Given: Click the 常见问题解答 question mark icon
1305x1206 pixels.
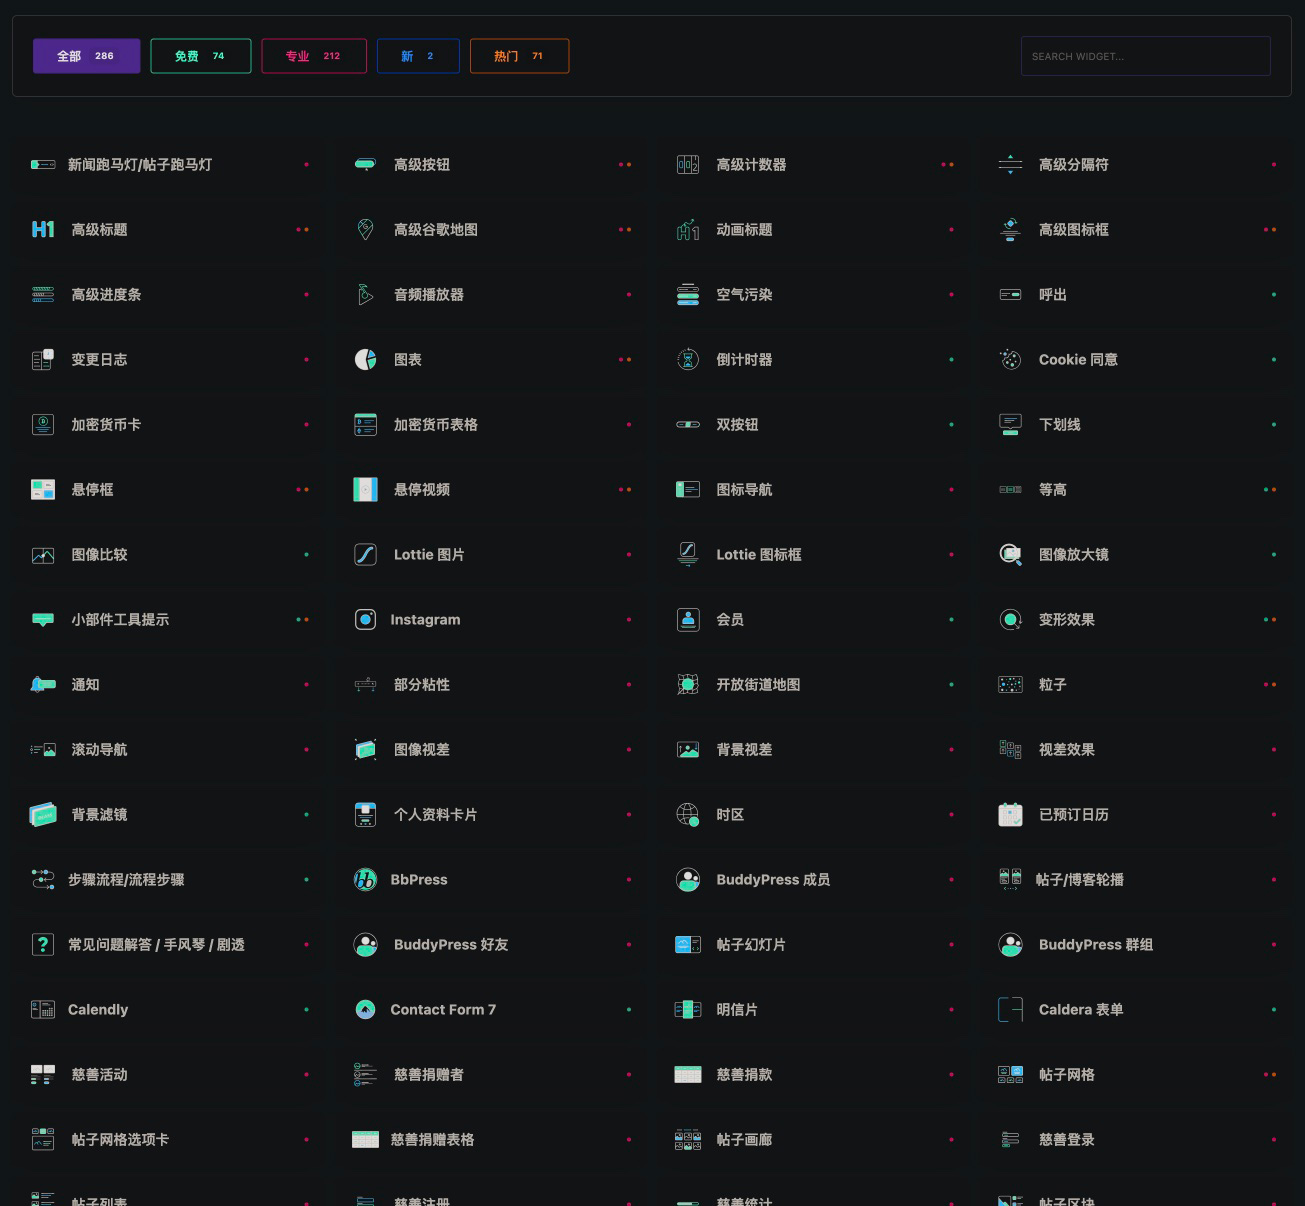Looking at the screenshot, I should [x=43, y=944].
